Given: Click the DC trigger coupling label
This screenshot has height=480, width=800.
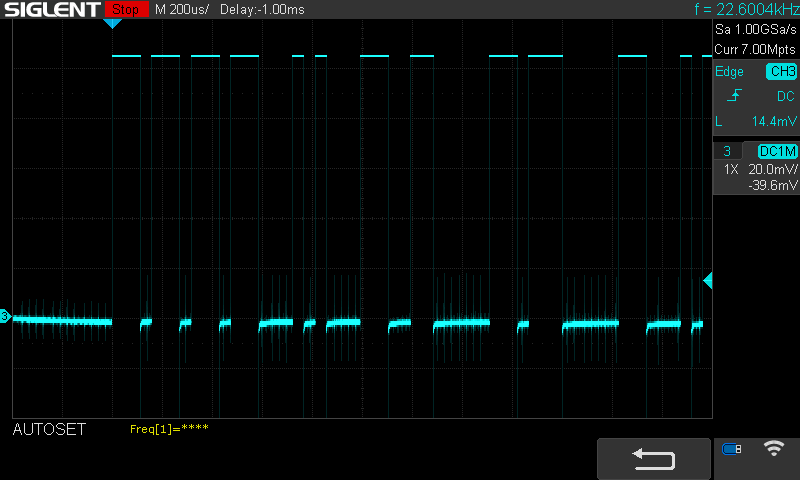Looking at the screenshot, I should point(786,96).
